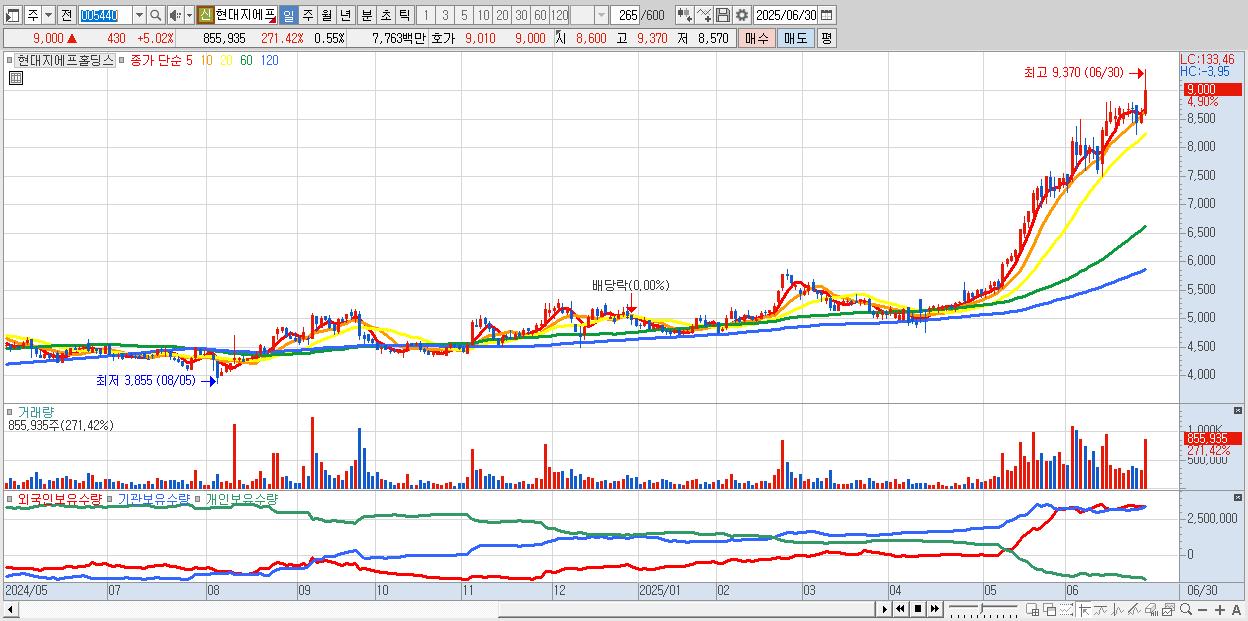The image size is (1248, 621).
Task: Click the 'A' text size icon at bottom
Action: 1236,609
